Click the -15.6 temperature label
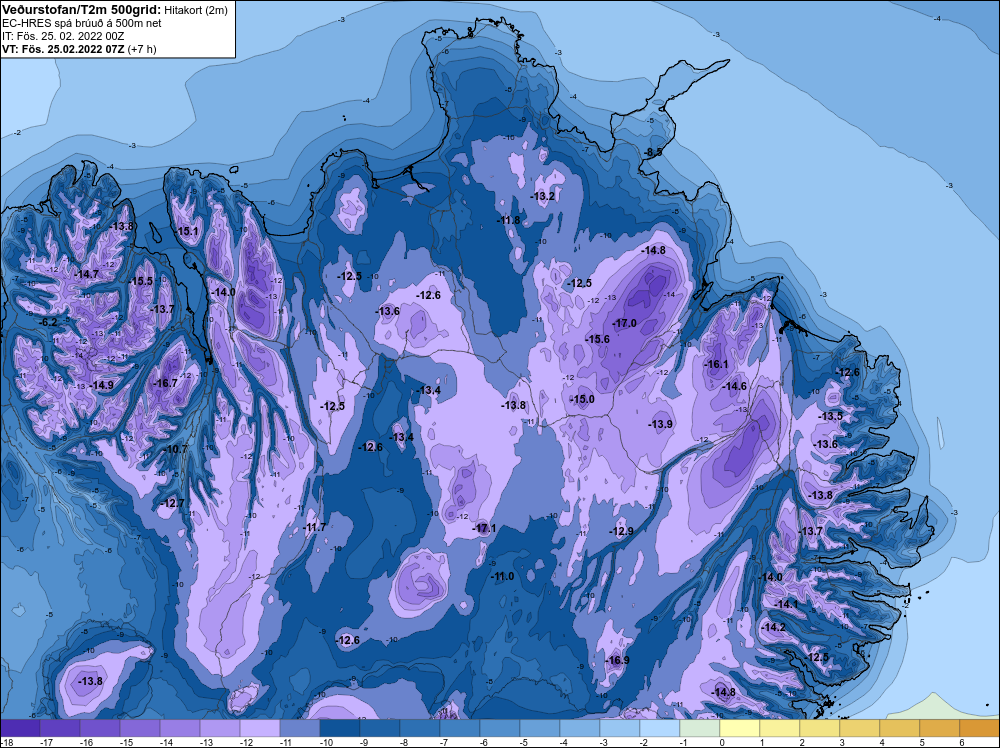This screenshot has height=748, width=1000. click(598, 339)
